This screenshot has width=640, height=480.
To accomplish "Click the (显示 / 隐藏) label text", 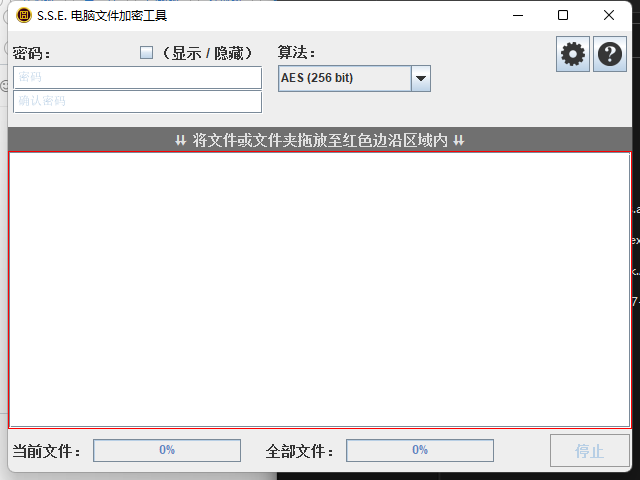I will (207, 53).
